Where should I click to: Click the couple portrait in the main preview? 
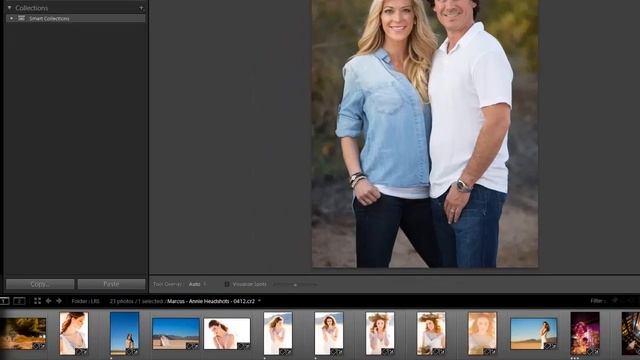(x=425, y=133)
